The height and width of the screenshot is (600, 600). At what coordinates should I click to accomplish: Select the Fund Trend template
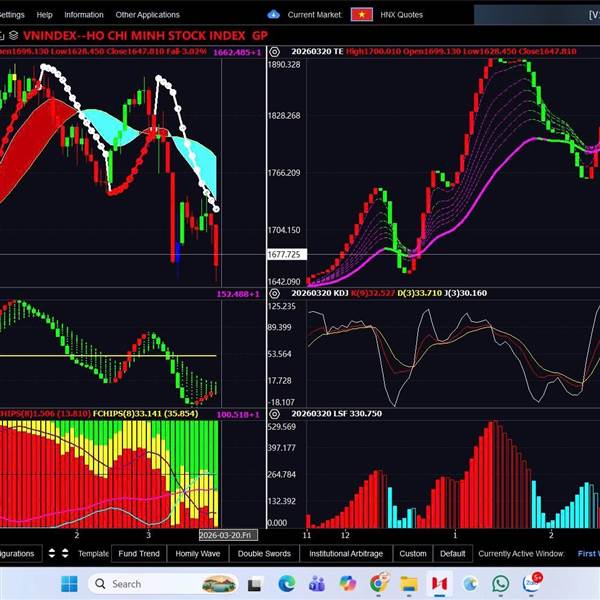[138, 553]
